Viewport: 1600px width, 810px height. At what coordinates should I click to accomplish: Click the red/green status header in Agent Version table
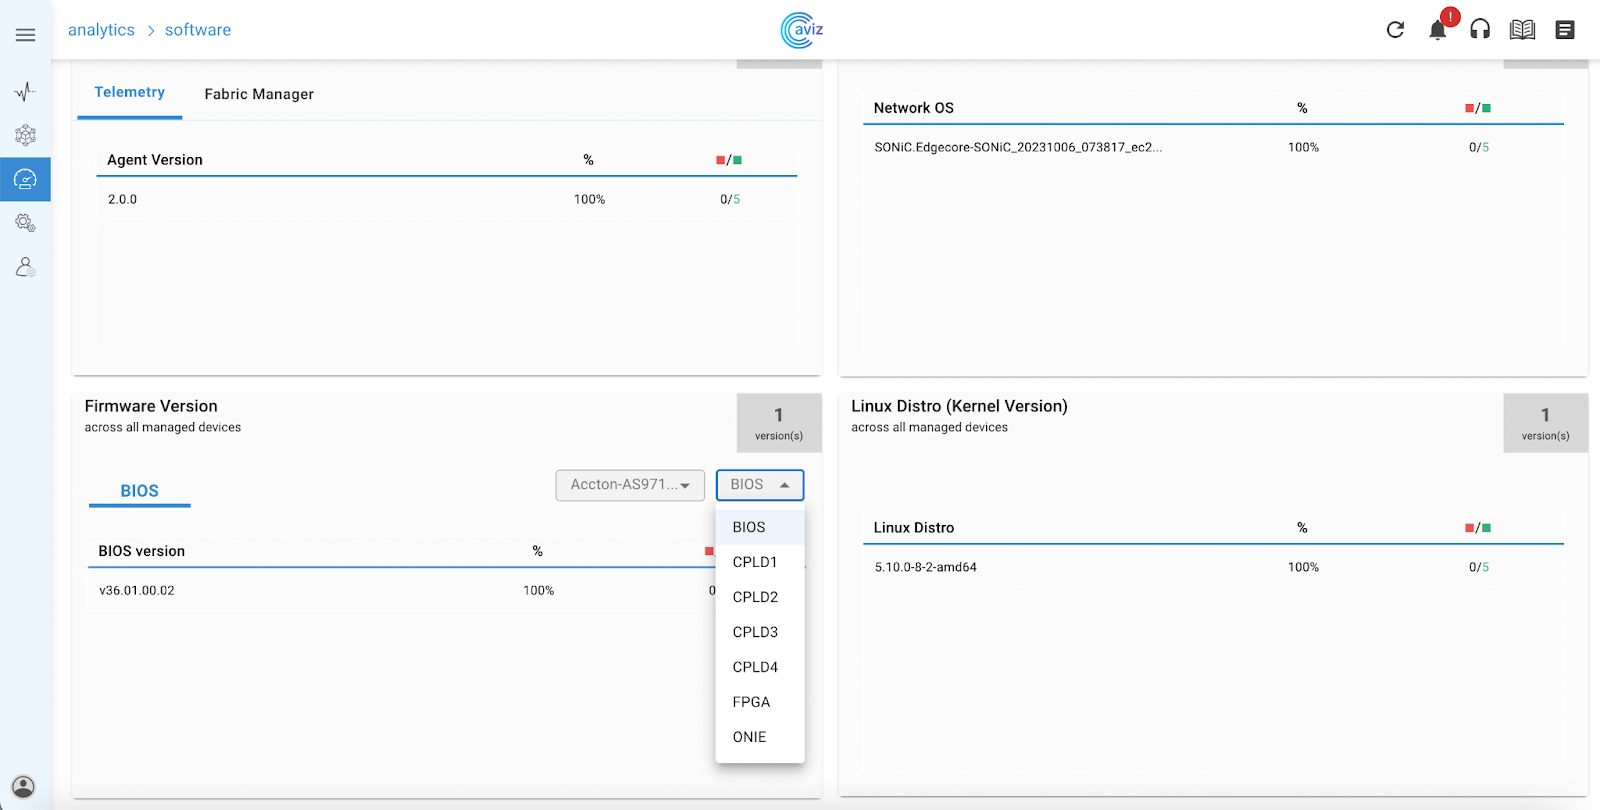[x=729, y=160]
